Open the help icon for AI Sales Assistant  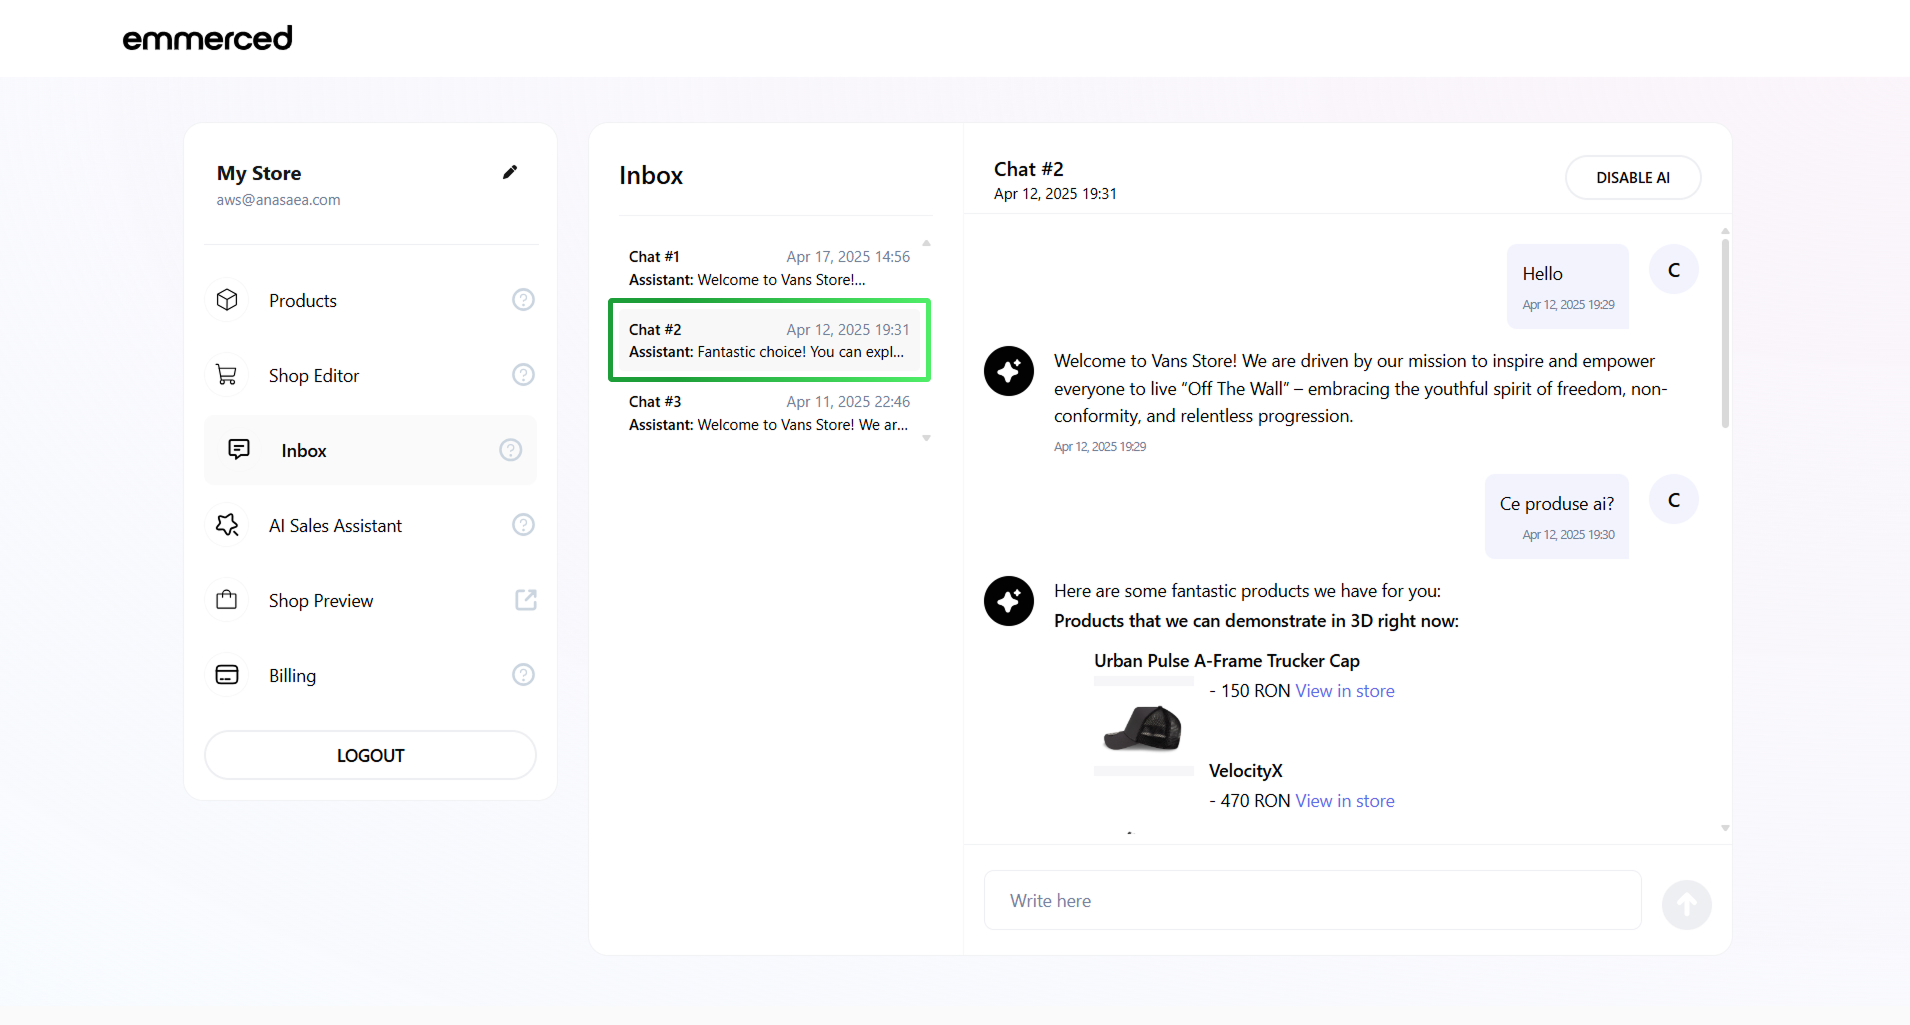tap(523, 525)
